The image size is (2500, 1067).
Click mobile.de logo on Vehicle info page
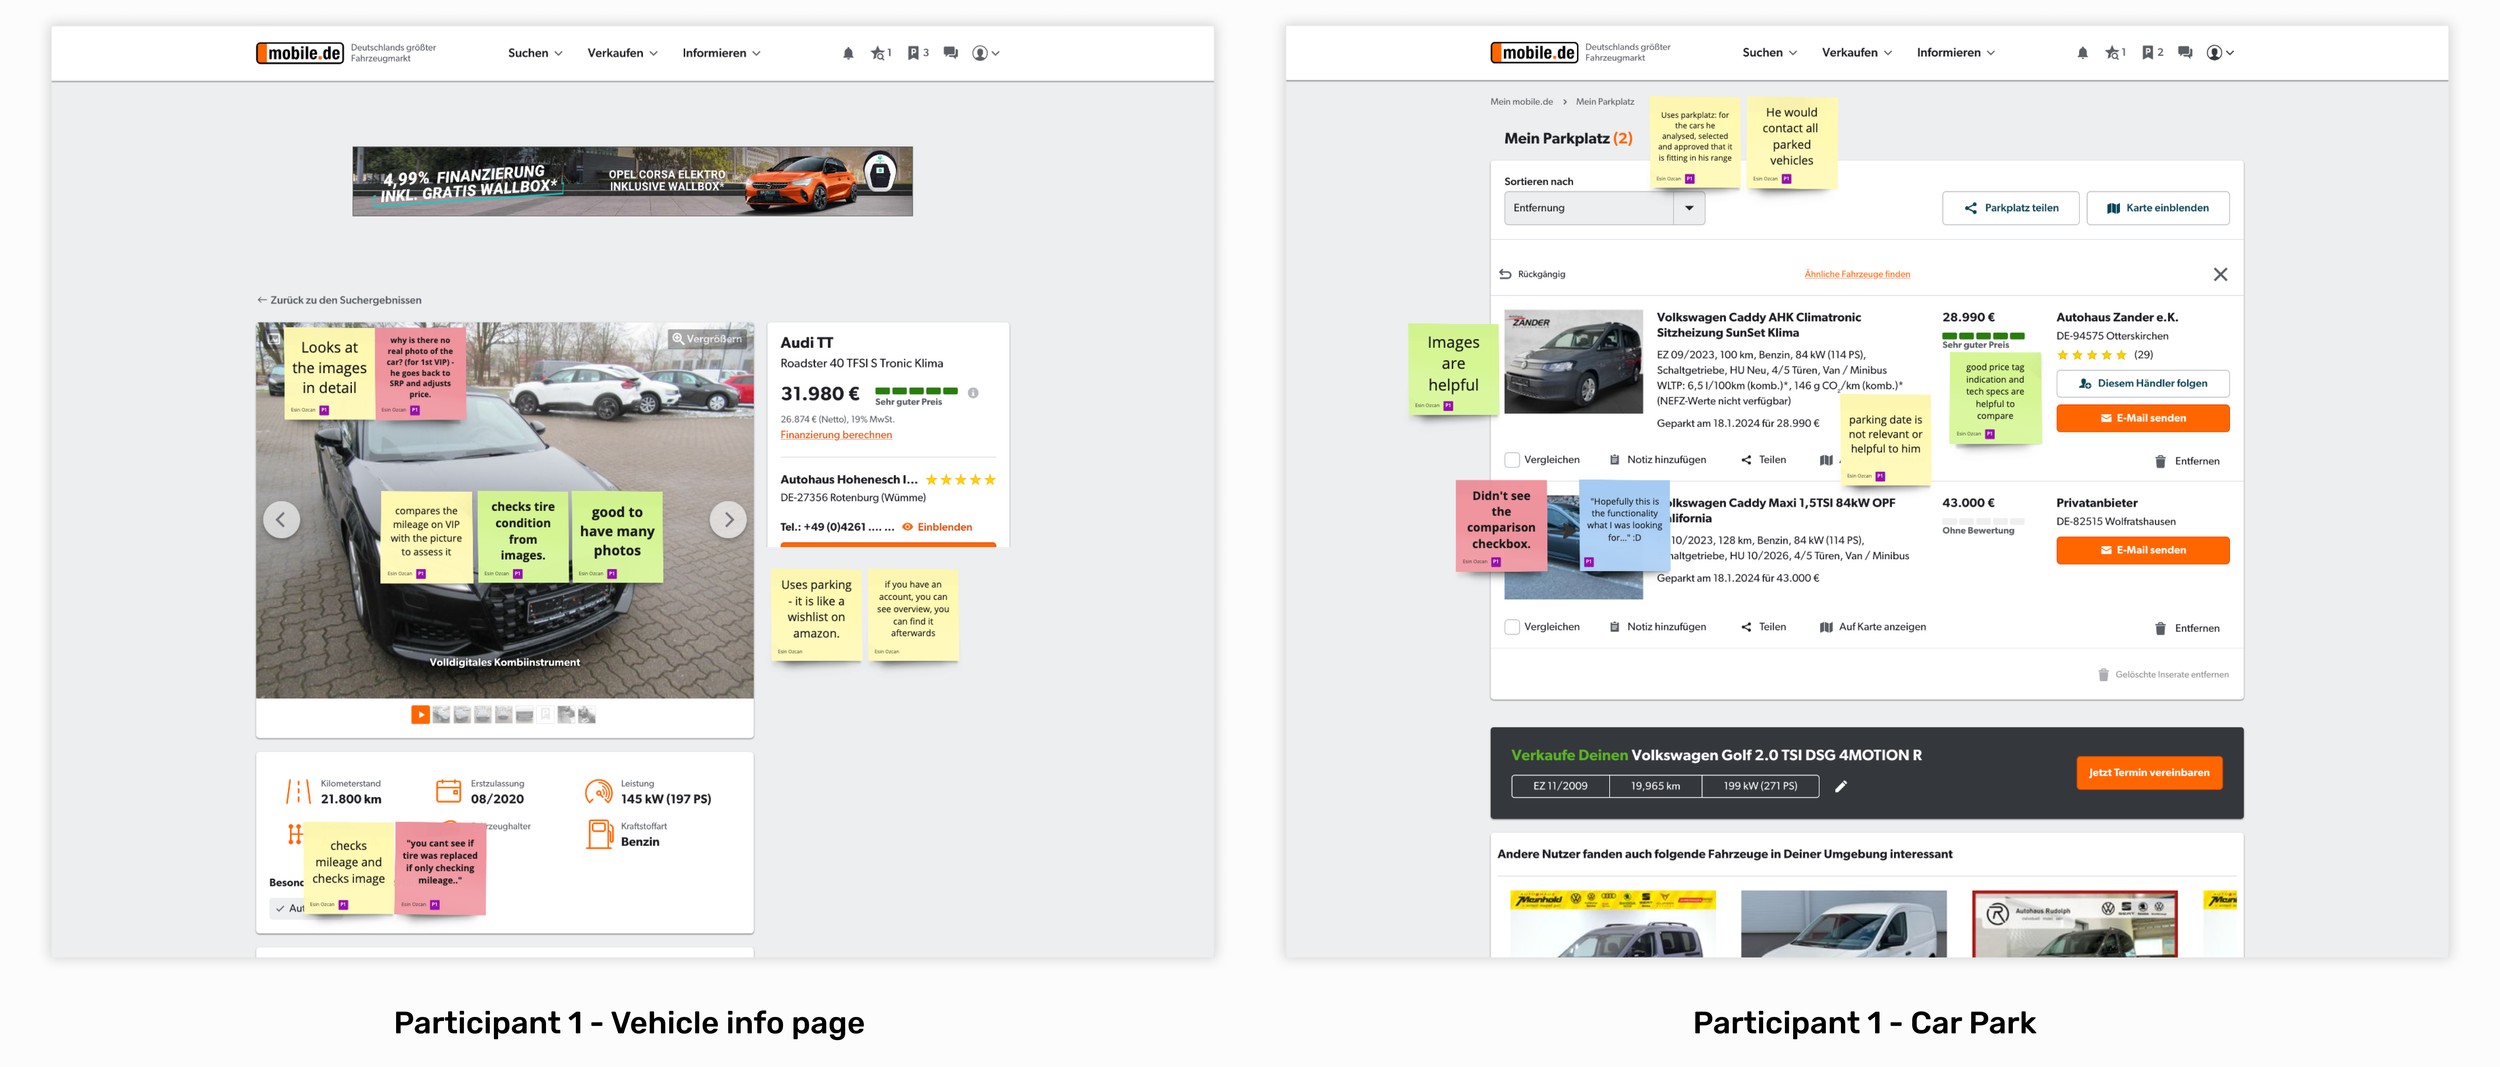pos(300,53)
